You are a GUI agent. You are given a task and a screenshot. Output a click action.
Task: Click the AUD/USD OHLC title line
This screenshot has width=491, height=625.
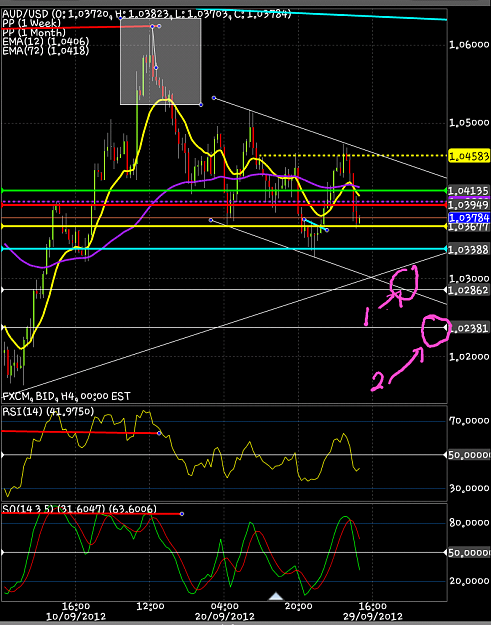coord(147,14)
